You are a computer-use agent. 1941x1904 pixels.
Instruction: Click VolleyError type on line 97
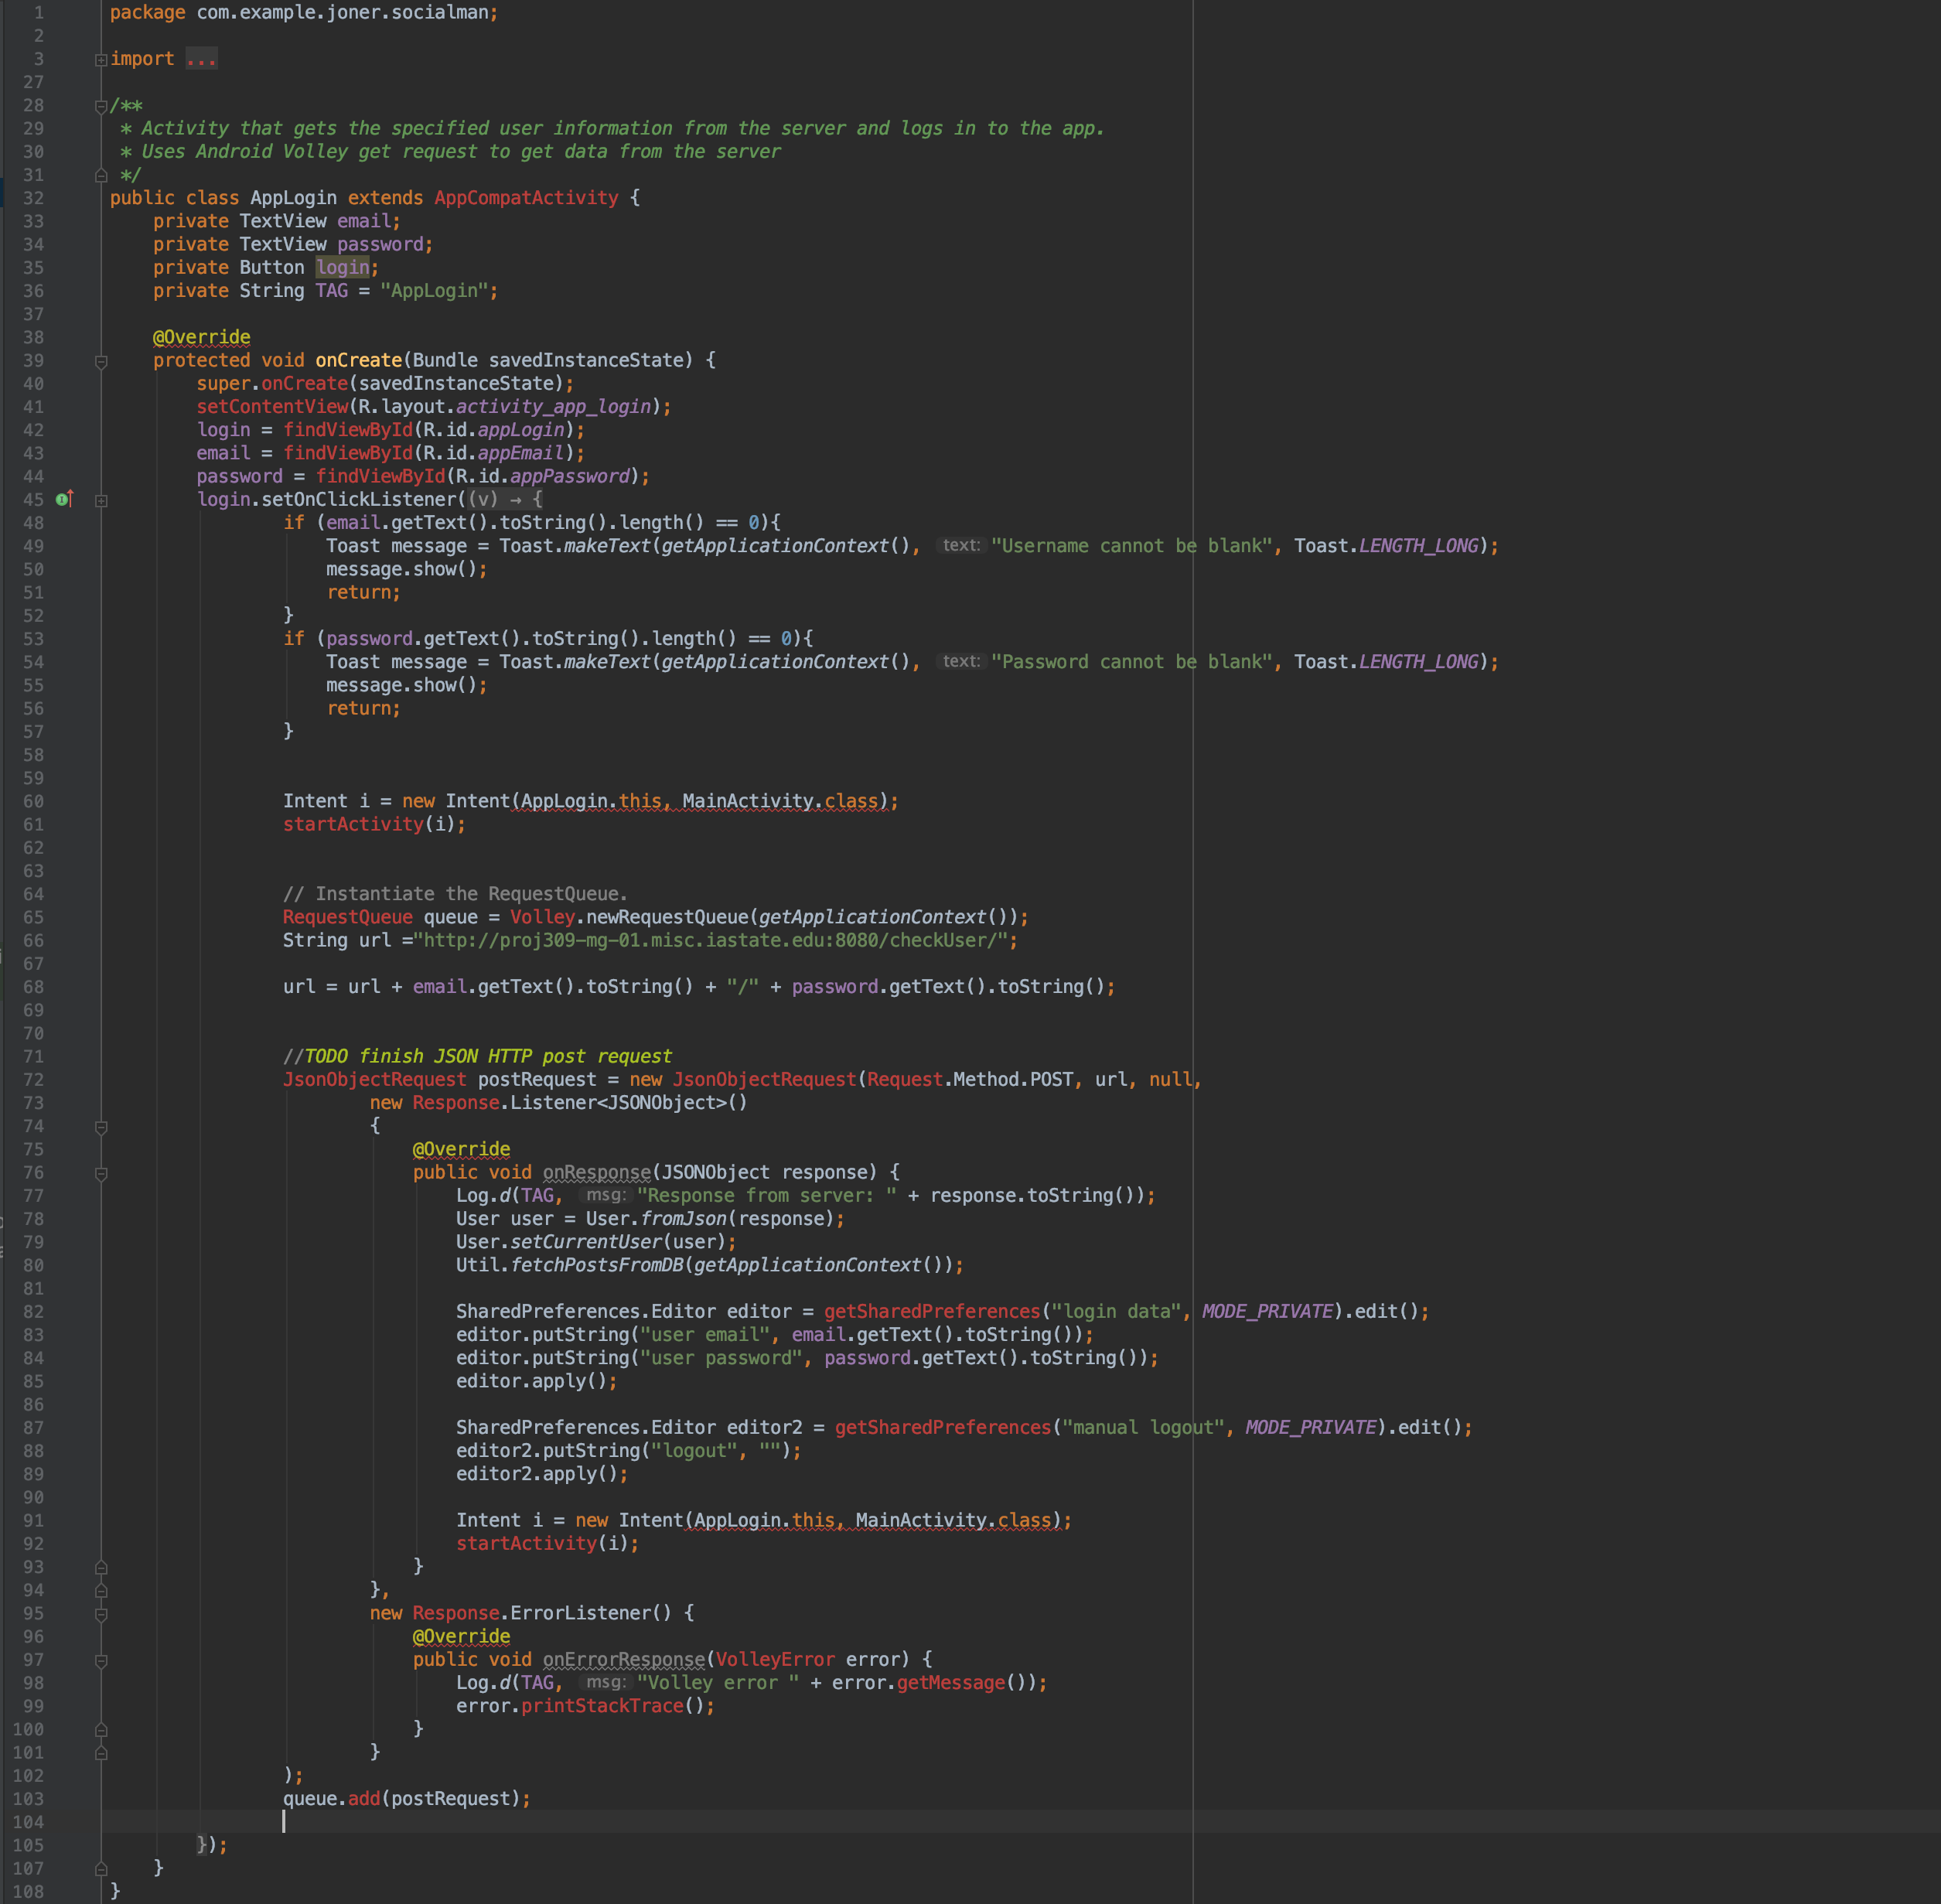tap(775, 1660)
